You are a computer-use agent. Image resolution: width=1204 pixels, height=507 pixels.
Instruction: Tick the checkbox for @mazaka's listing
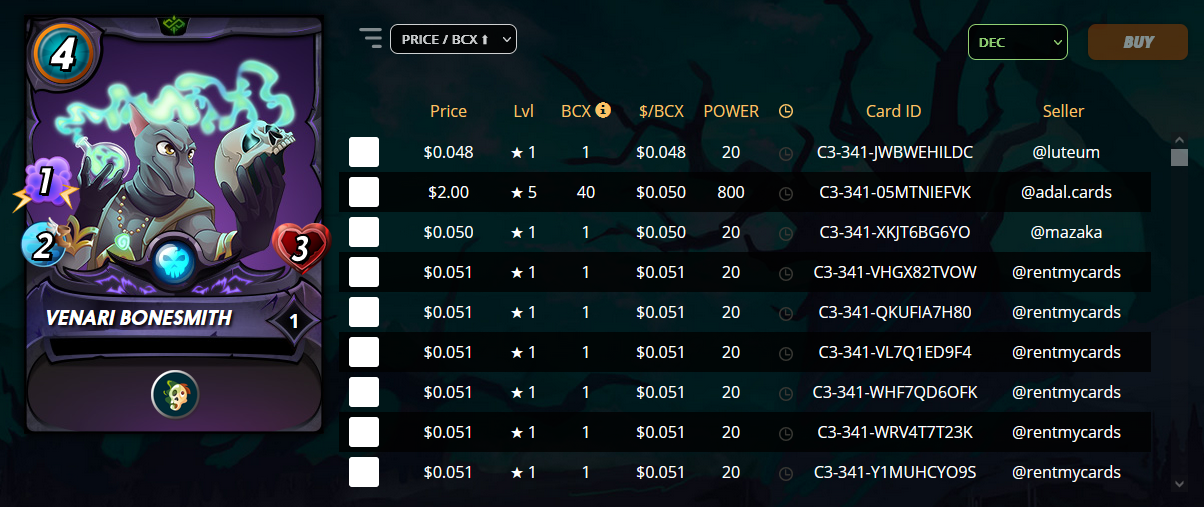(364, 232)
